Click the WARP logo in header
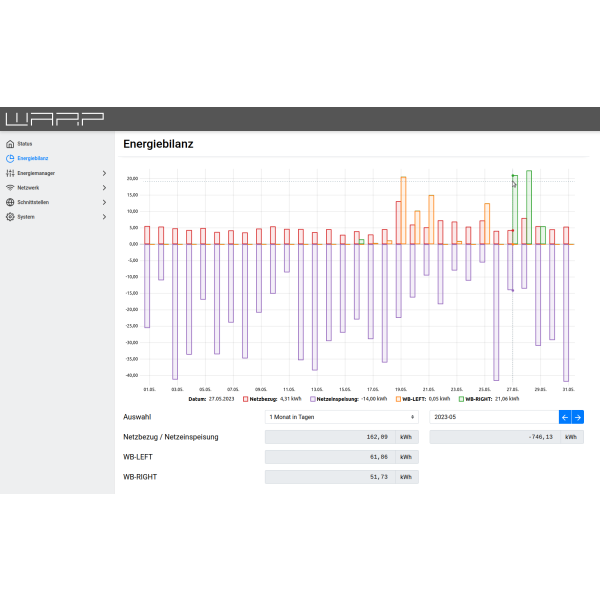 click(x=55, y=119)
